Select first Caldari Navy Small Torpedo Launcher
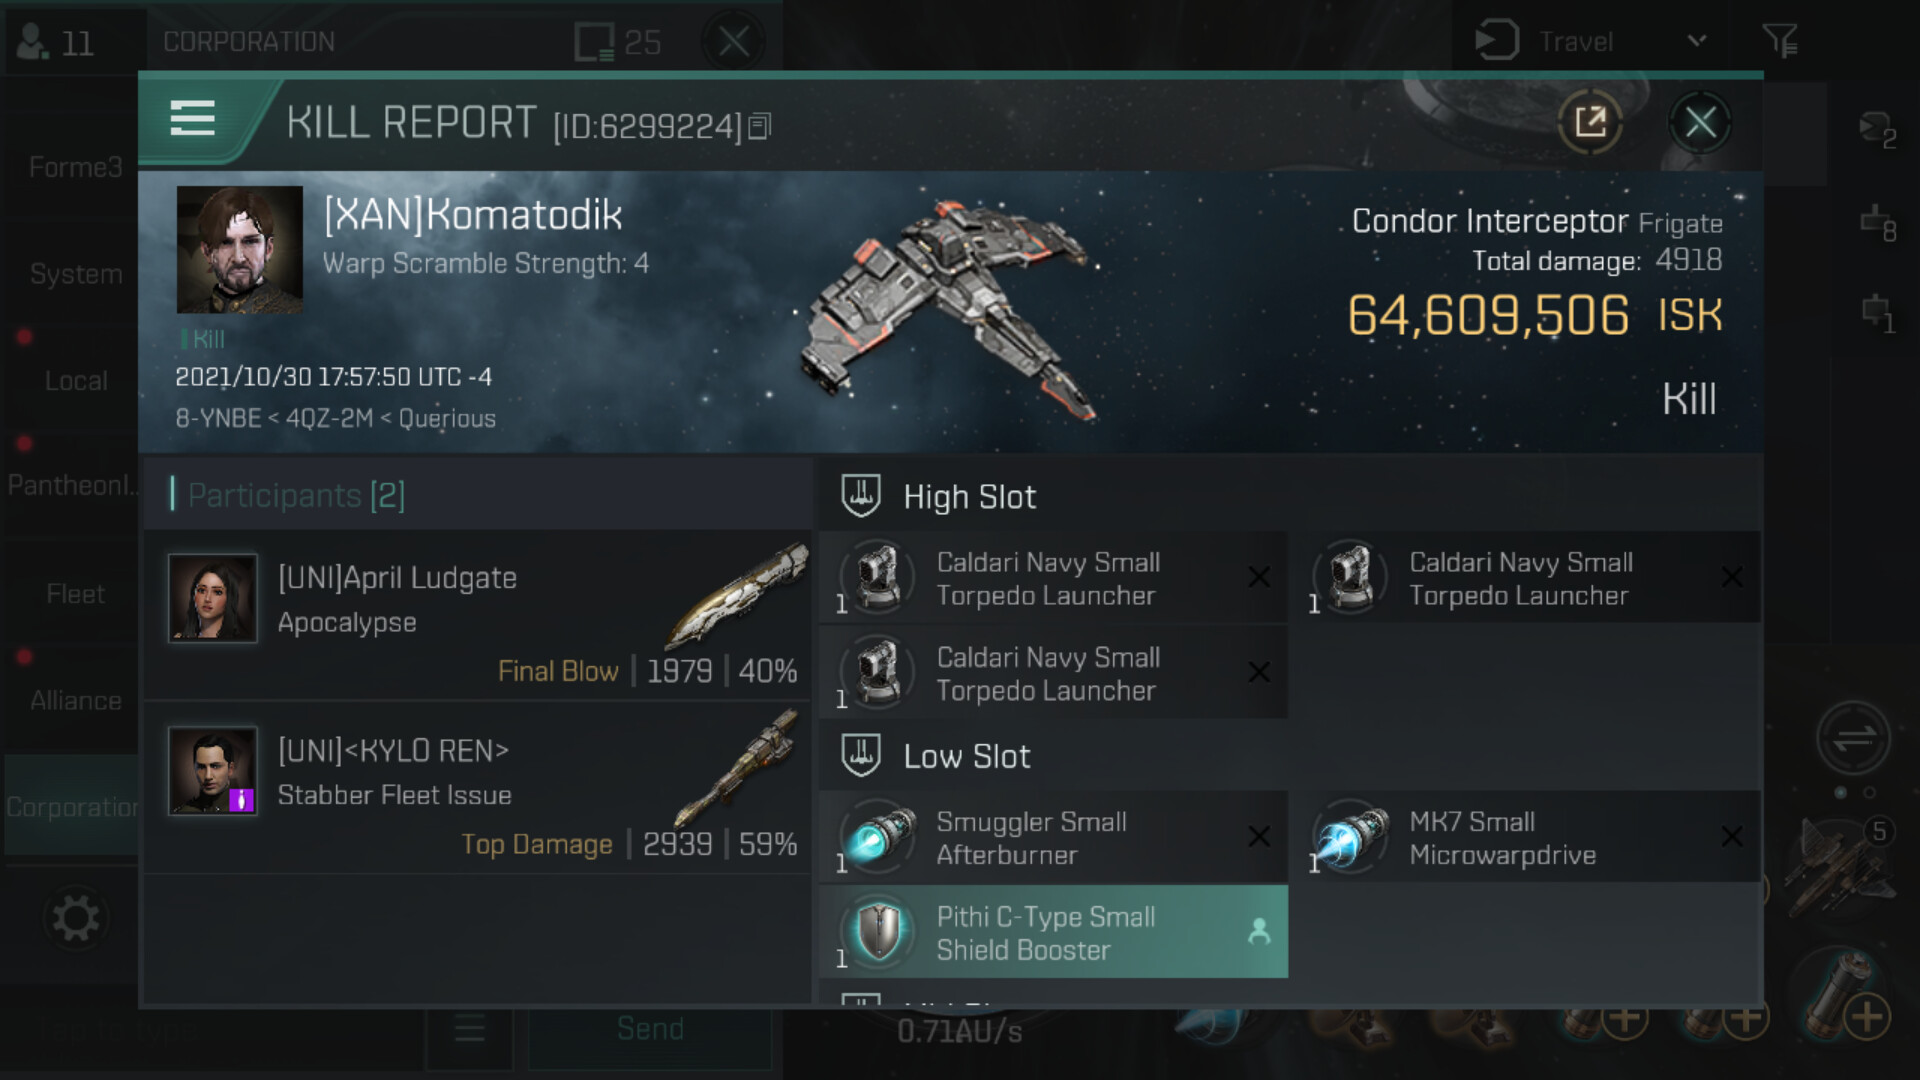 point(1053,578)
